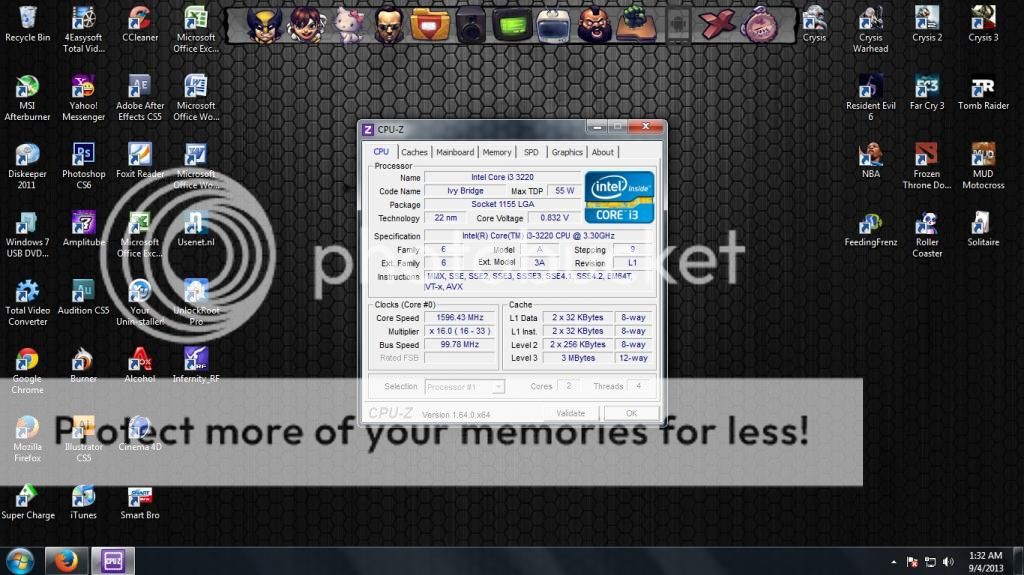Launch Diskeeper 2011 shortcut
Viewport: 1024px width, 575px height.
pos(27,166)
